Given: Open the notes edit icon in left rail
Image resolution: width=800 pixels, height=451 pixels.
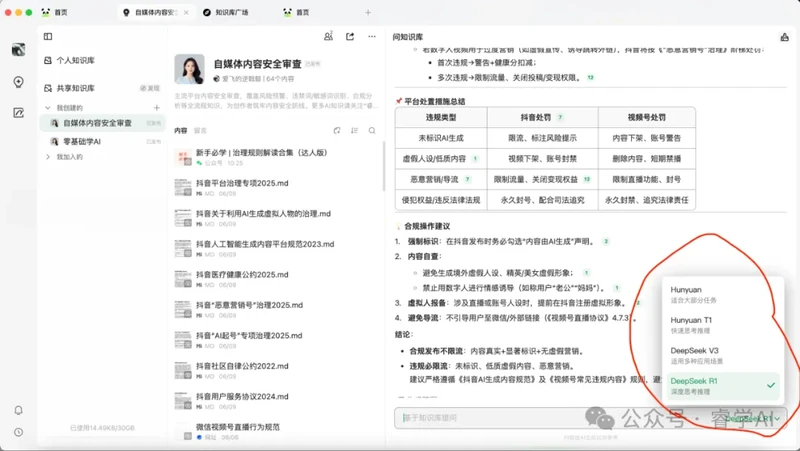Looking at the screenshot, I should [18, 113].
